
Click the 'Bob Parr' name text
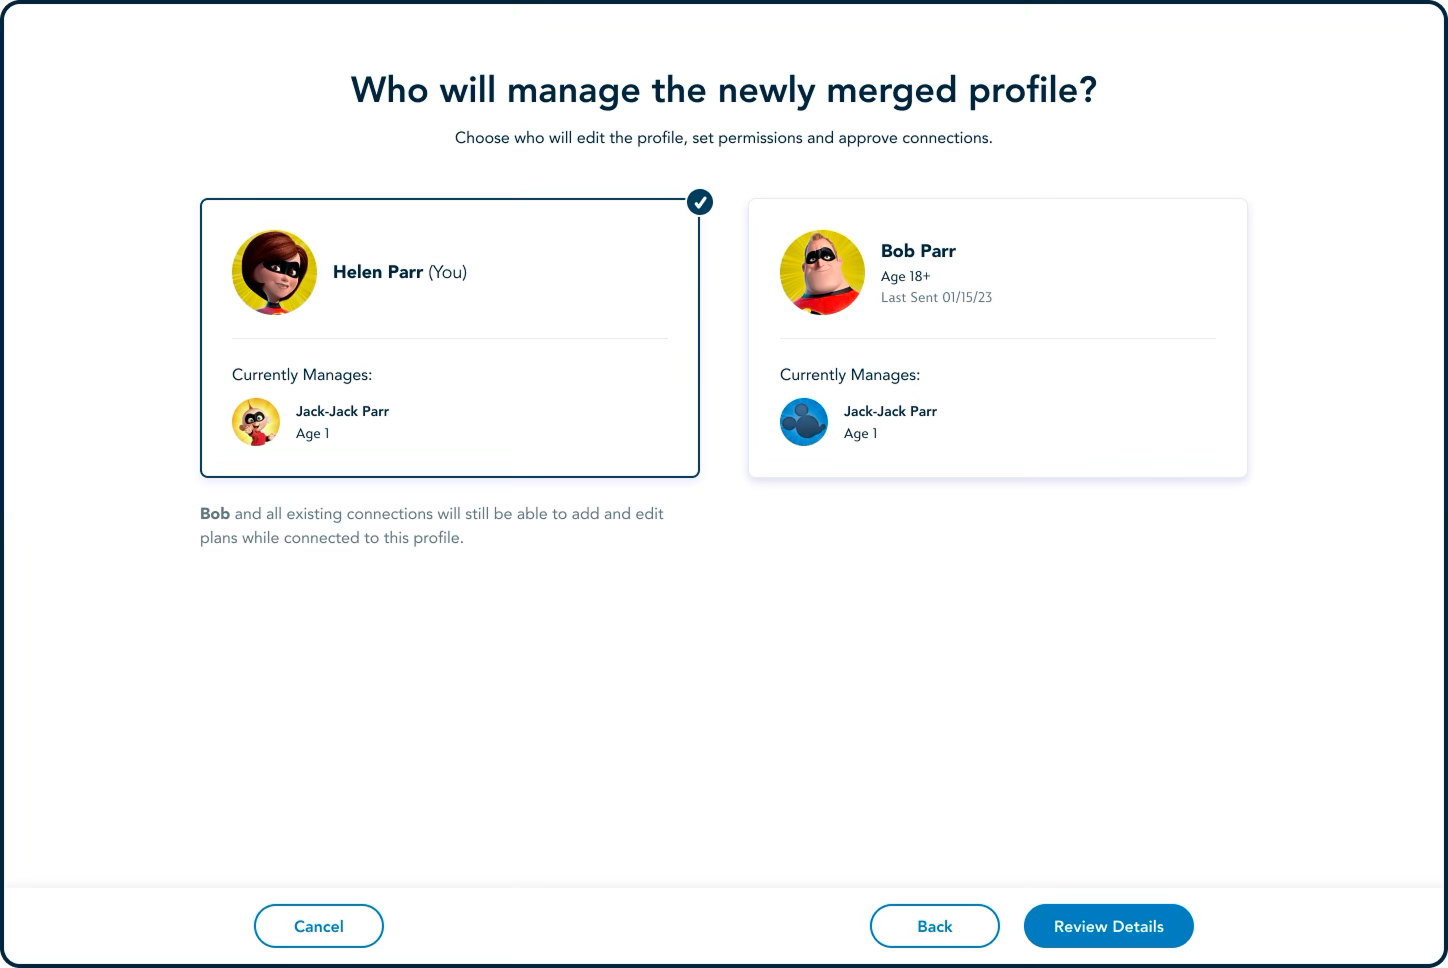(x=918, y=251)
